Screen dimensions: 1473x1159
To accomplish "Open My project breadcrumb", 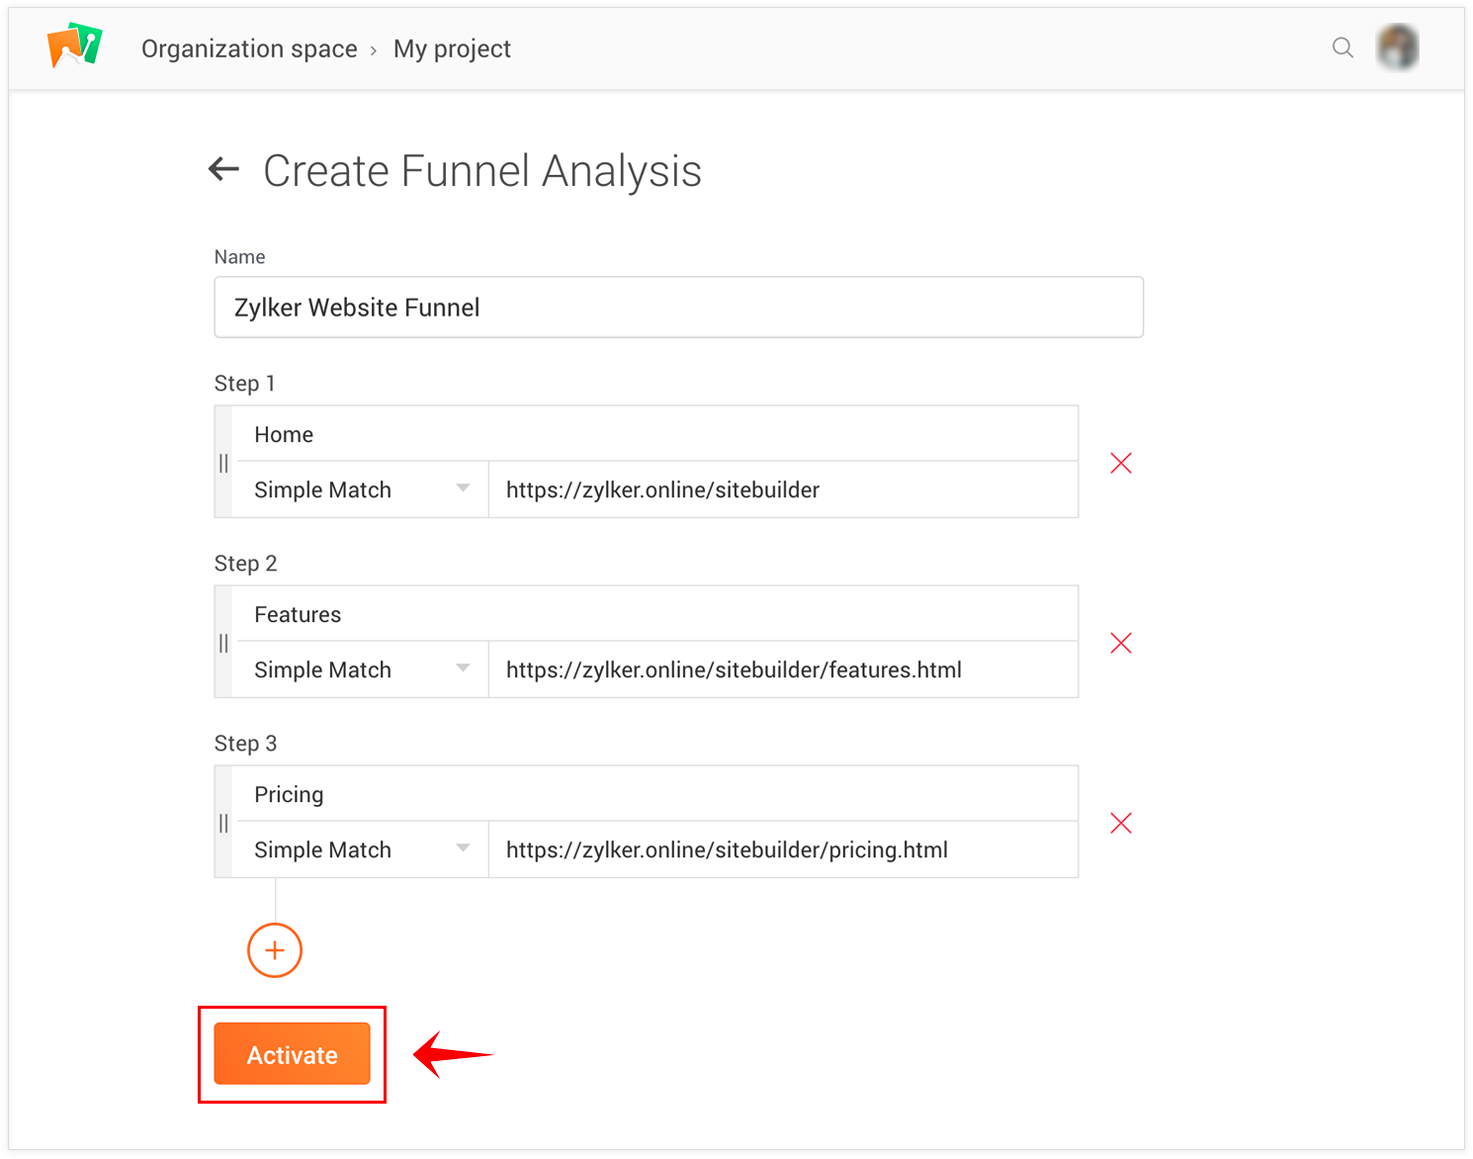I will 452,49.
